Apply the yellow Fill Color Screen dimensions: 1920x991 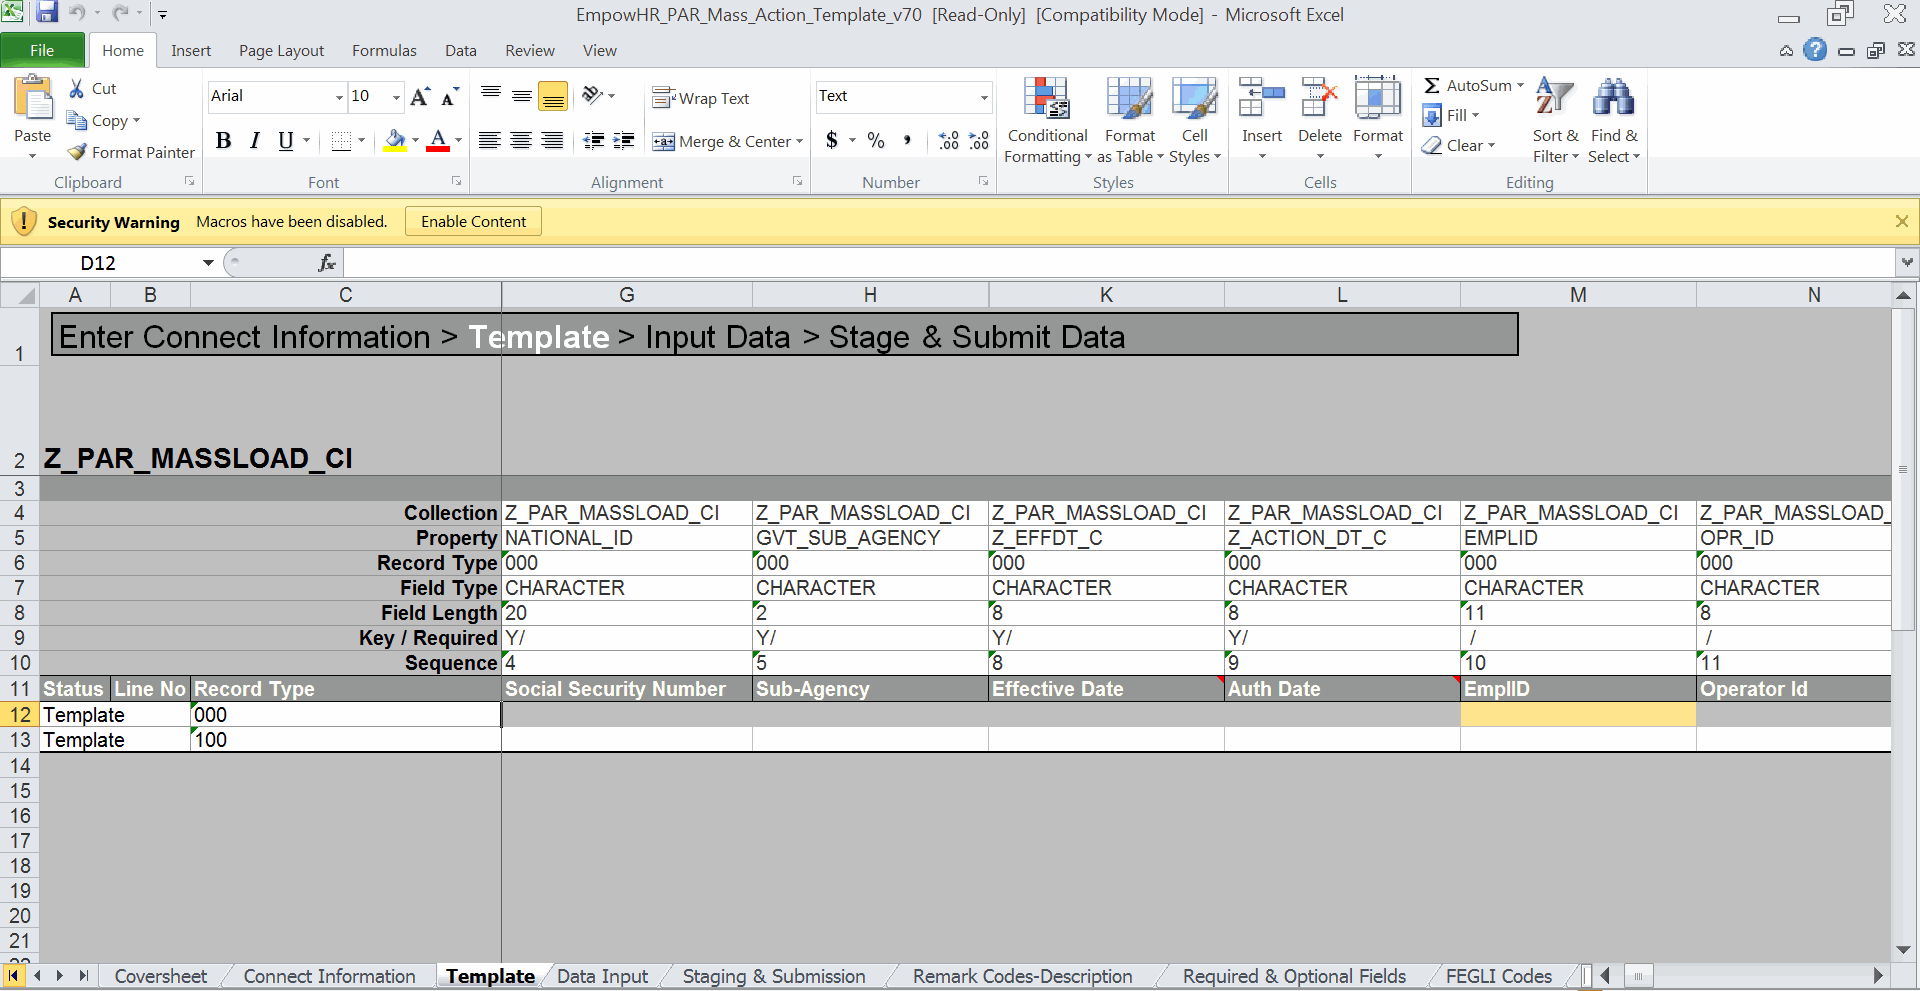click(395, 141)
